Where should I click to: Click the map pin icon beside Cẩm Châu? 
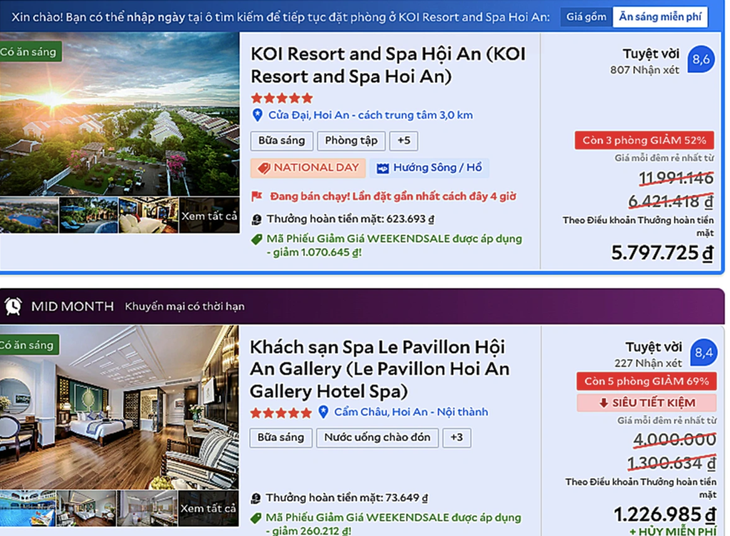323,412
